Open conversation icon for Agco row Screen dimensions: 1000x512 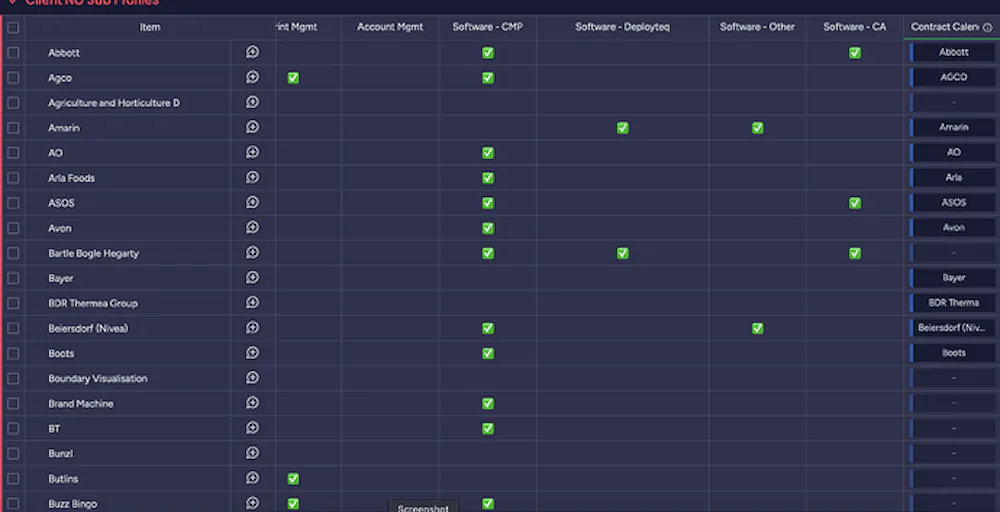tap(253, 77)
